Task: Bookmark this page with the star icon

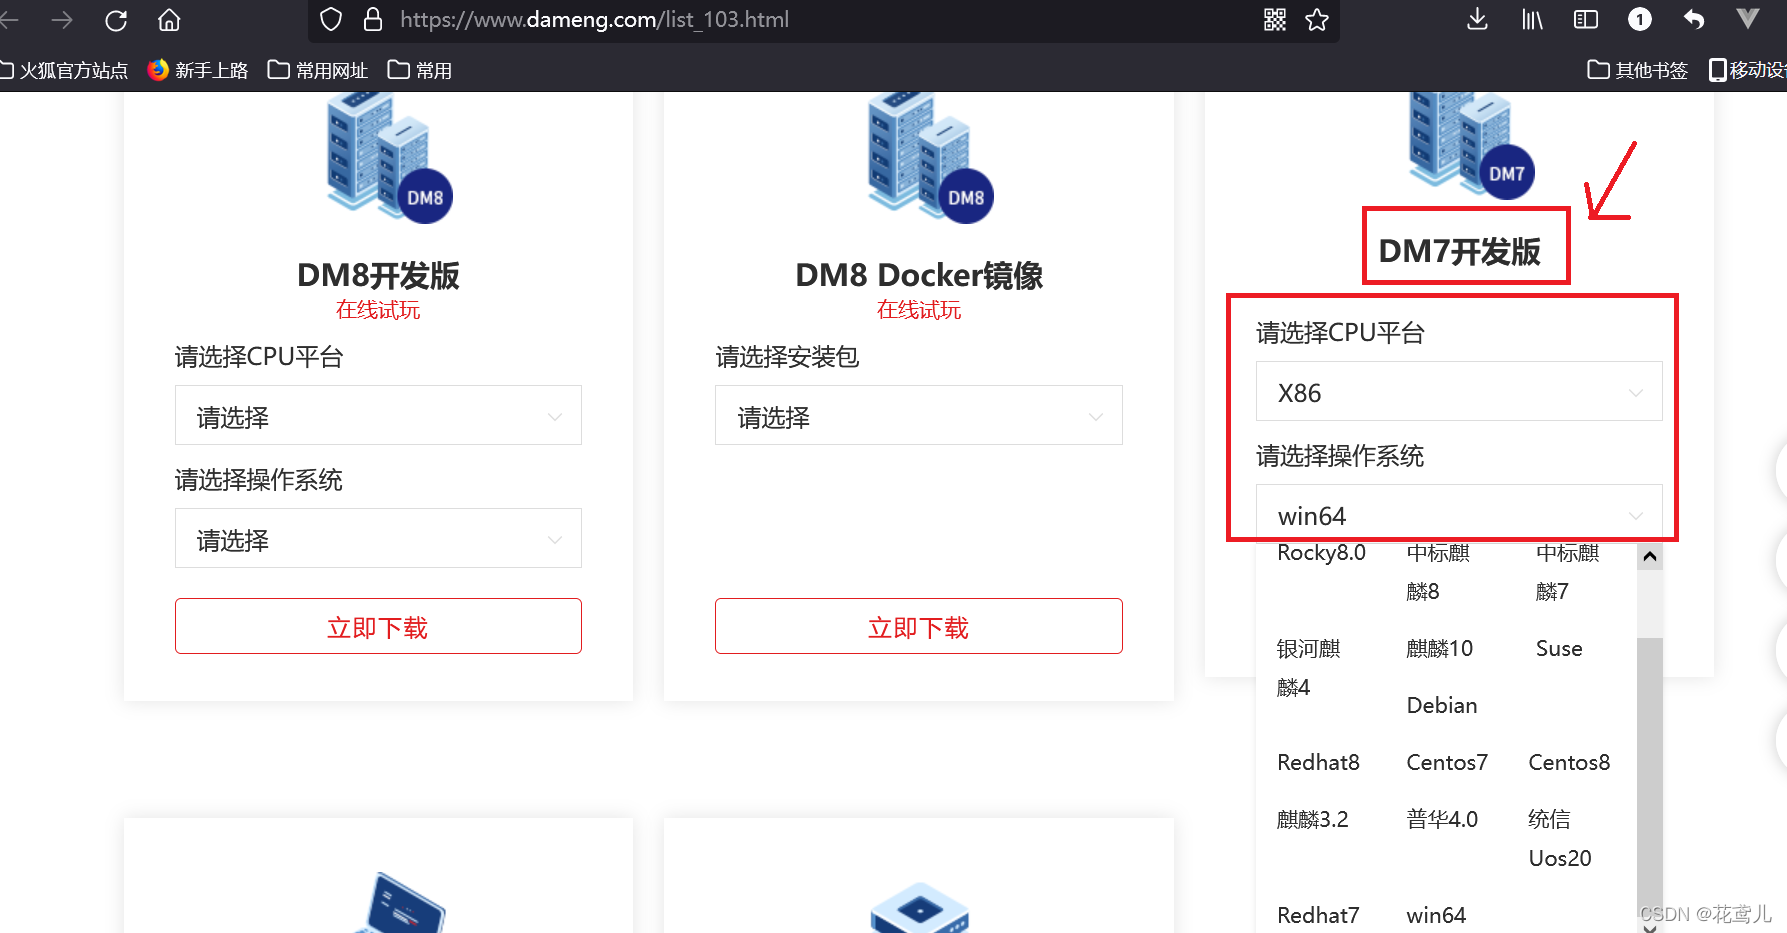Action: [1317, 20]
